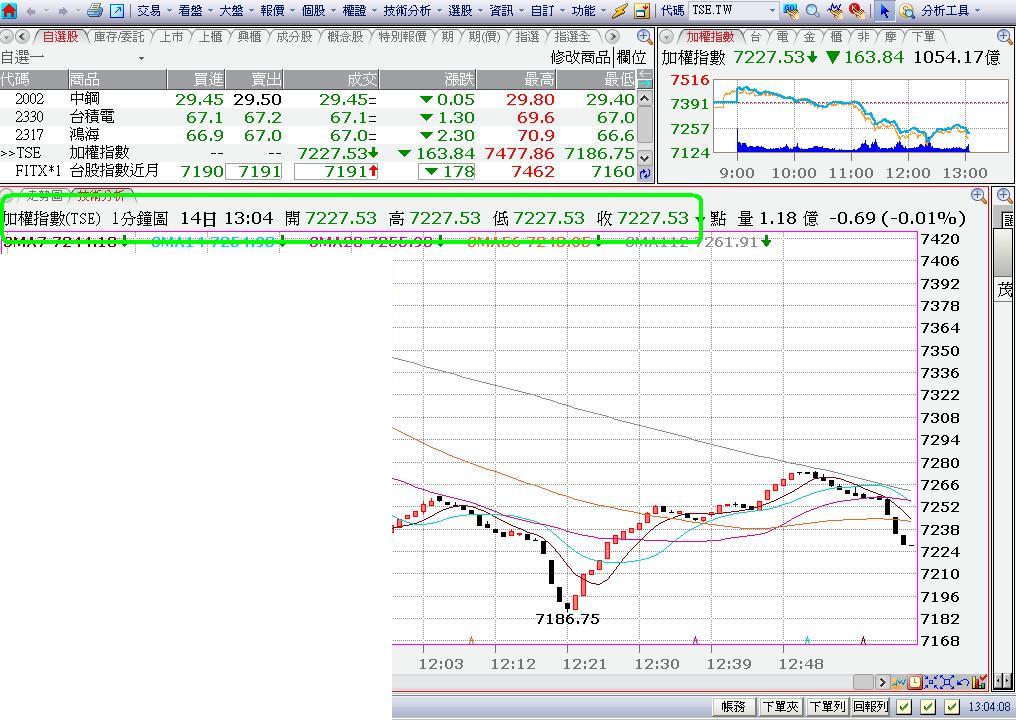The image size is (1016, 720).
Task: Click the watchlist scroll-down arrow
Action: [x=645, y=157]
